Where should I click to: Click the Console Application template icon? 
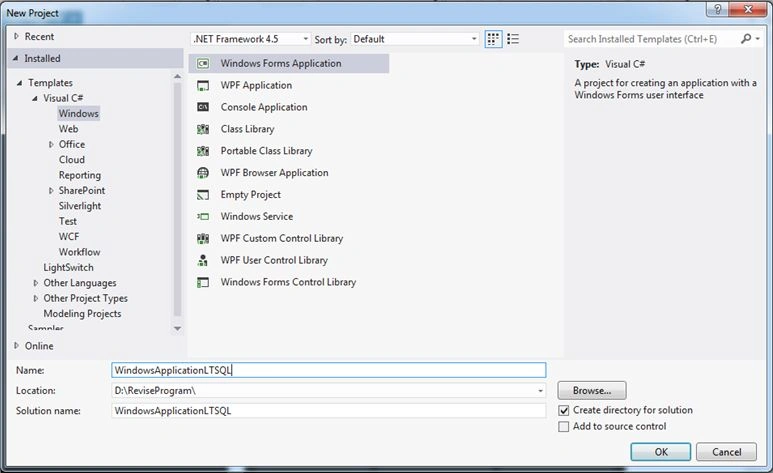coord(203,107)
